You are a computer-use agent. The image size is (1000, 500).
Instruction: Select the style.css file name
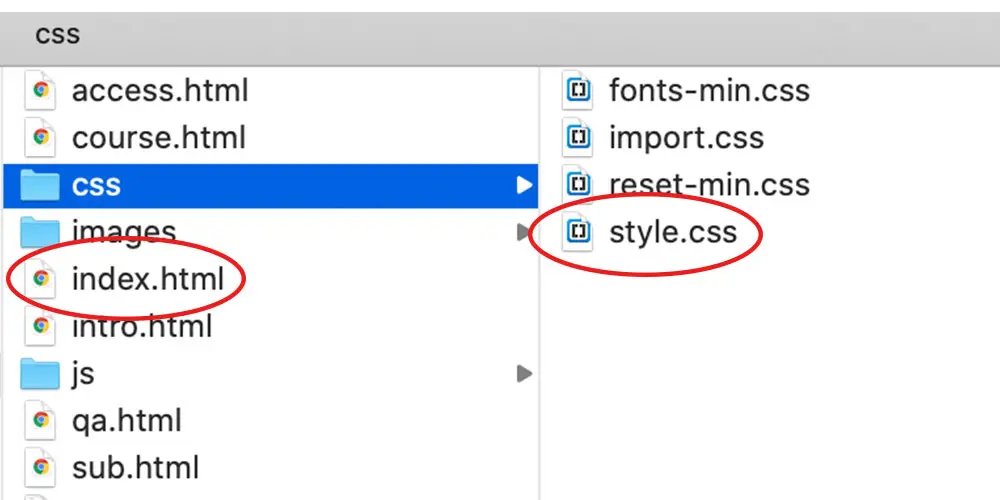tap(673, 233)
